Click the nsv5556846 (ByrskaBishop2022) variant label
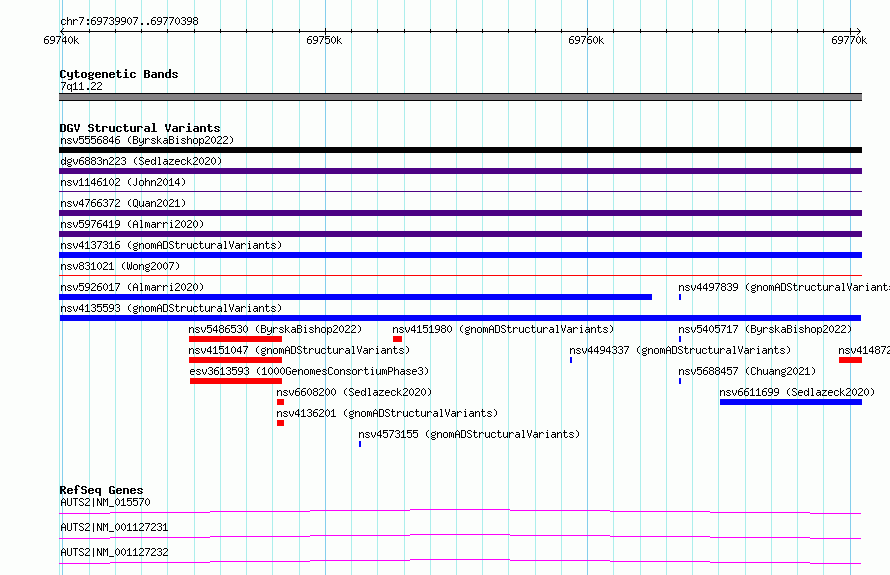 [146, 140]
